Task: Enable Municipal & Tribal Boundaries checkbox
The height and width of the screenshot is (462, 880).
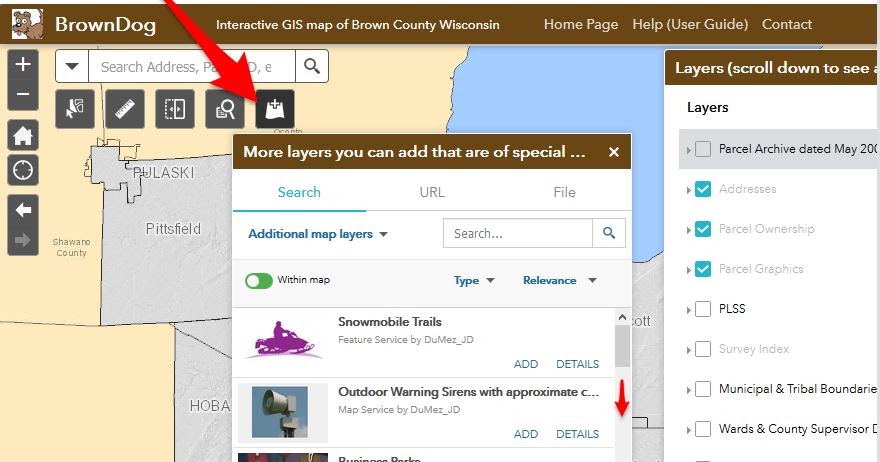Action: [x=703, y=388]
